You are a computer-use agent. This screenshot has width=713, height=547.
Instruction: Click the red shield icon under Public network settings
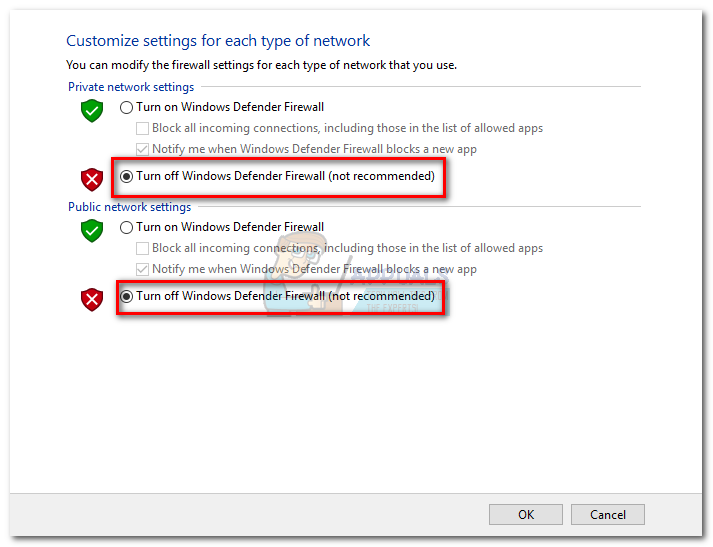coord(92,298)
